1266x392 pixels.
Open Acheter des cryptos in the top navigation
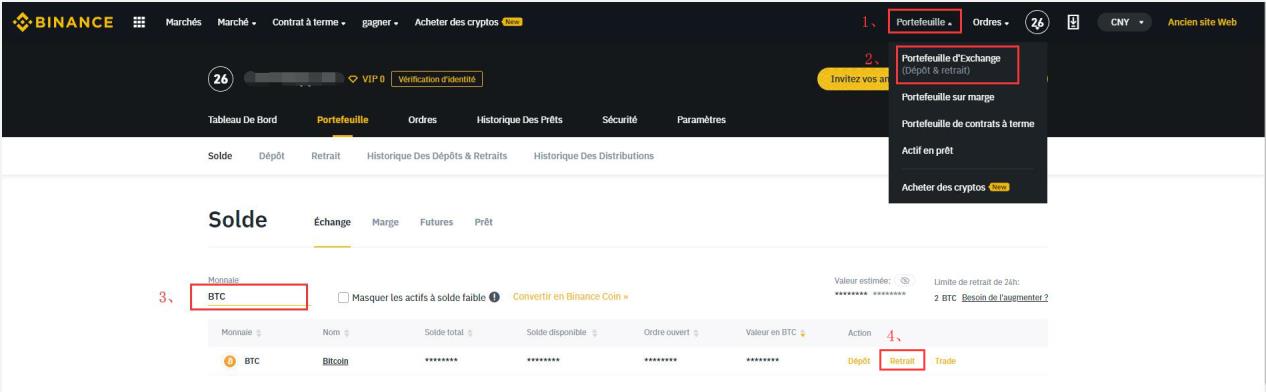[x=468, y=22]
